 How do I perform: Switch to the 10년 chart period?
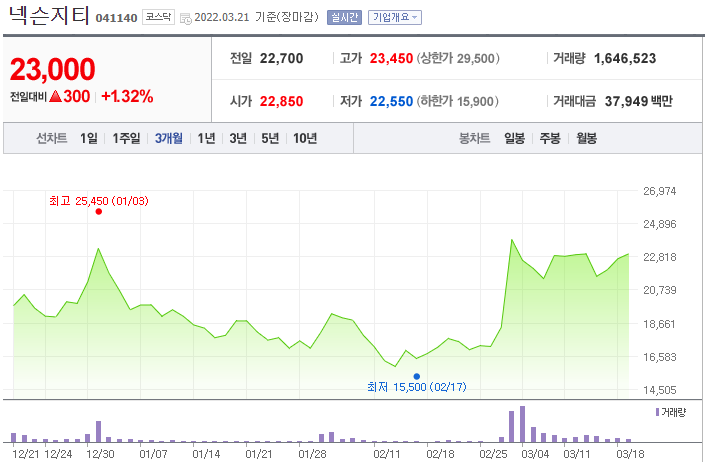[305, 138]
